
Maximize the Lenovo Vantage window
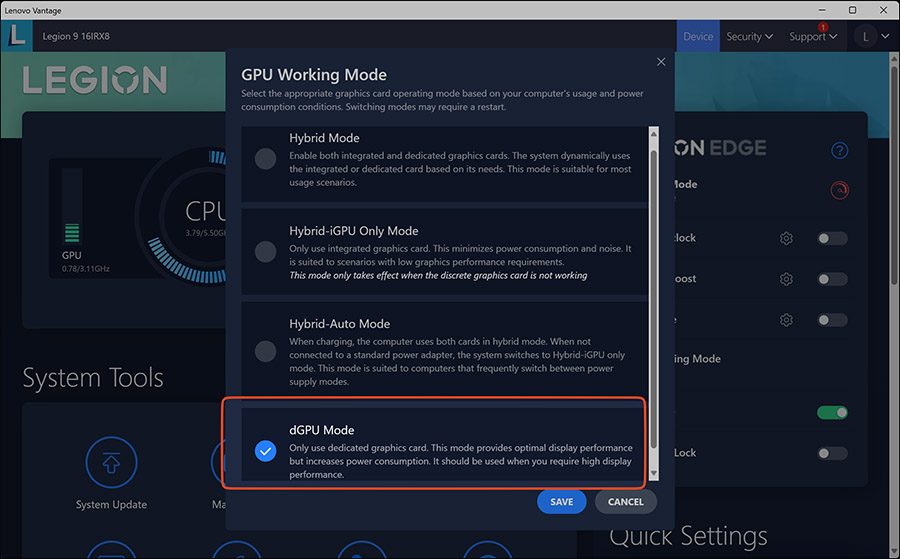(x=852, y=10)
